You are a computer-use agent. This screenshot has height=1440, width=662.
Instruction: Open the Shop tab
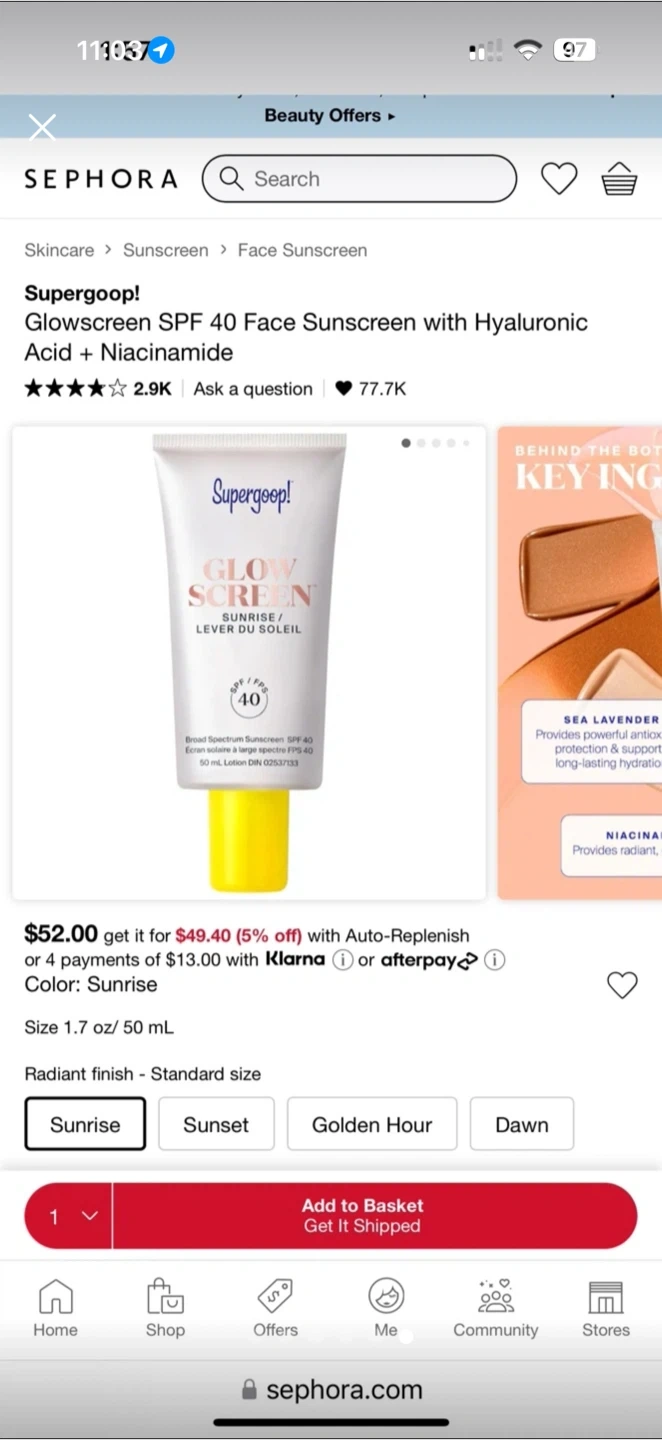[x=165, y=1308]
